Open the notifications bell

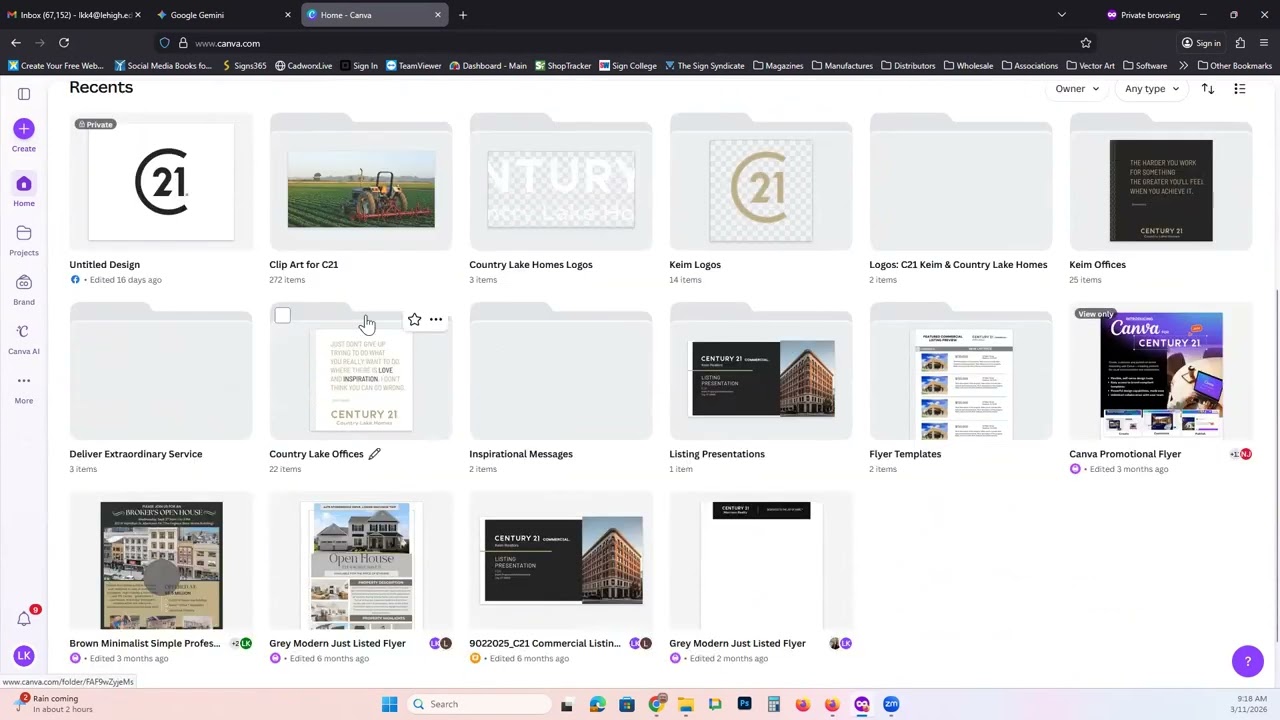click(x=24, y=618)
